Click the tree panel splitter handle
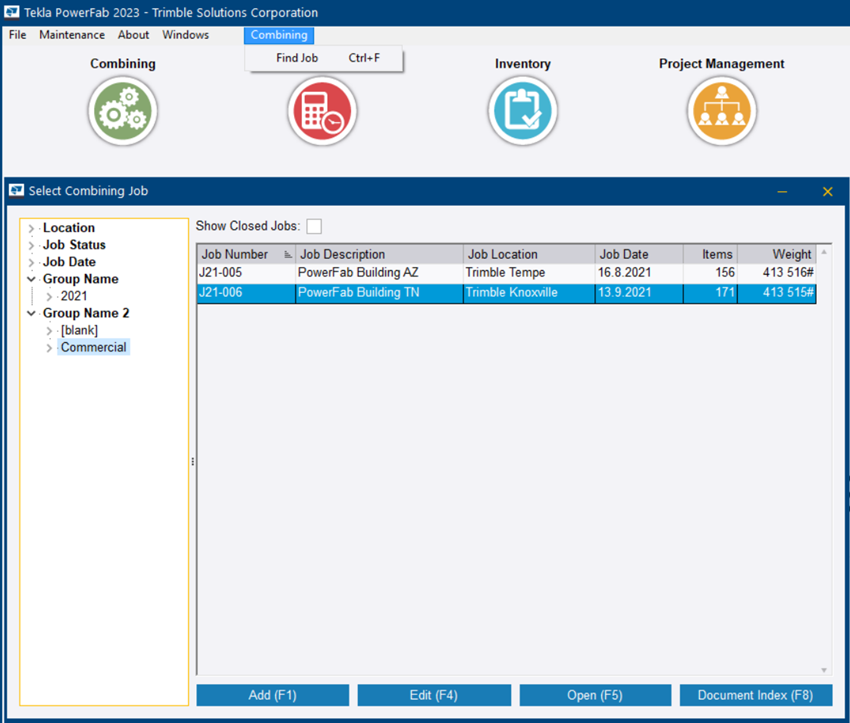 click(192, 462)
